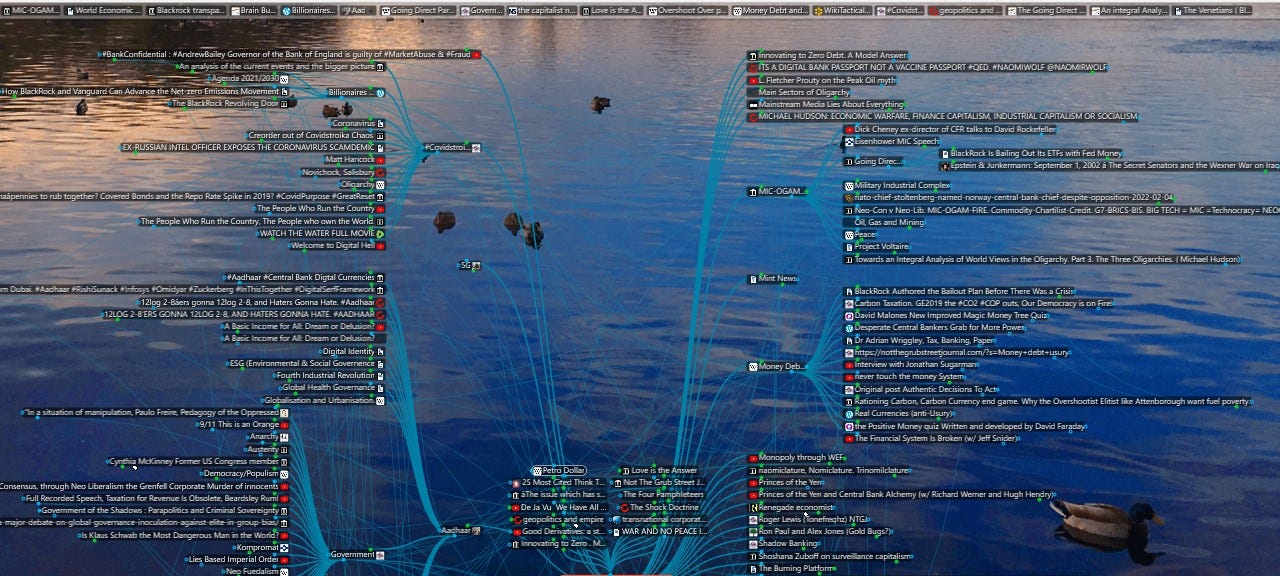Open the #Covidstroi... node in the plex
1280x576 pixels.
pyautogui.click(x=452, y=147)
